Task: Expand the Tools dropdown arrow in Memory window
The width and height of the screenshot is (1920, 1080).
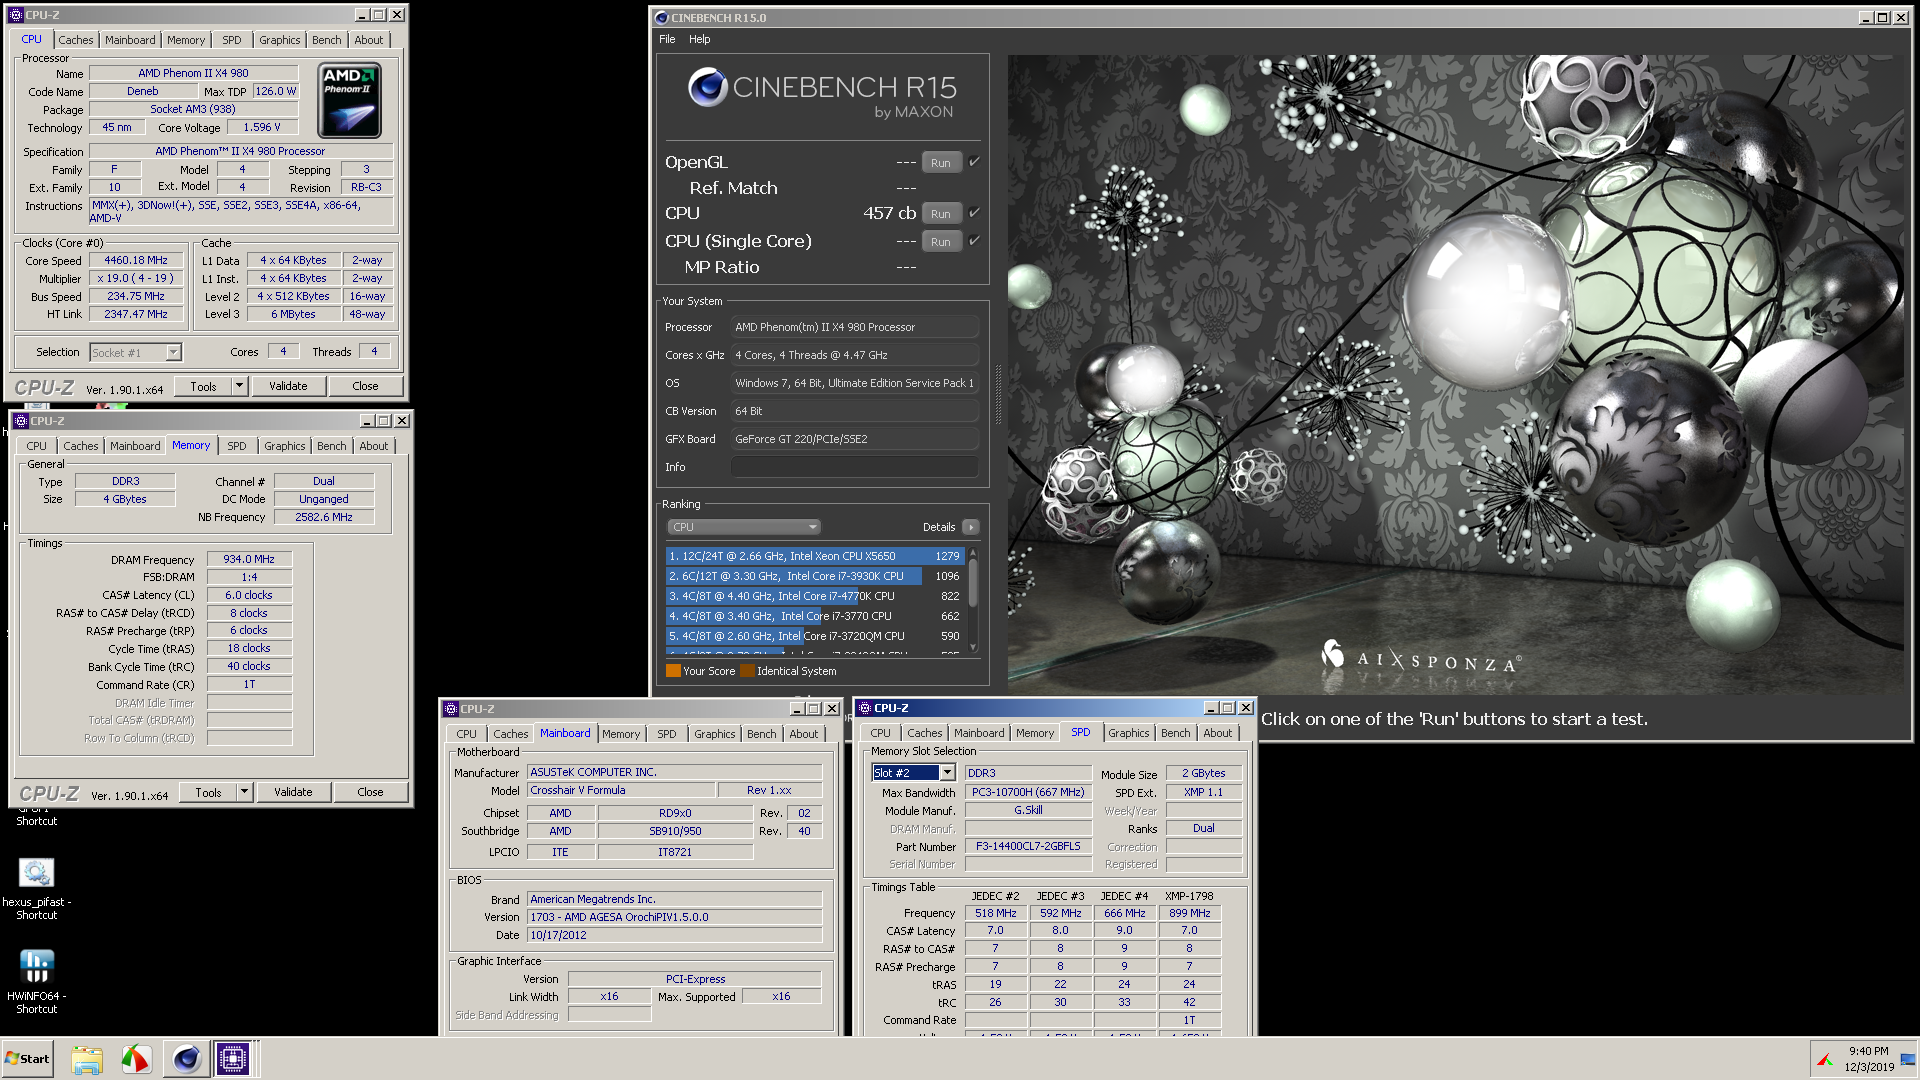Action: point(244,792)
